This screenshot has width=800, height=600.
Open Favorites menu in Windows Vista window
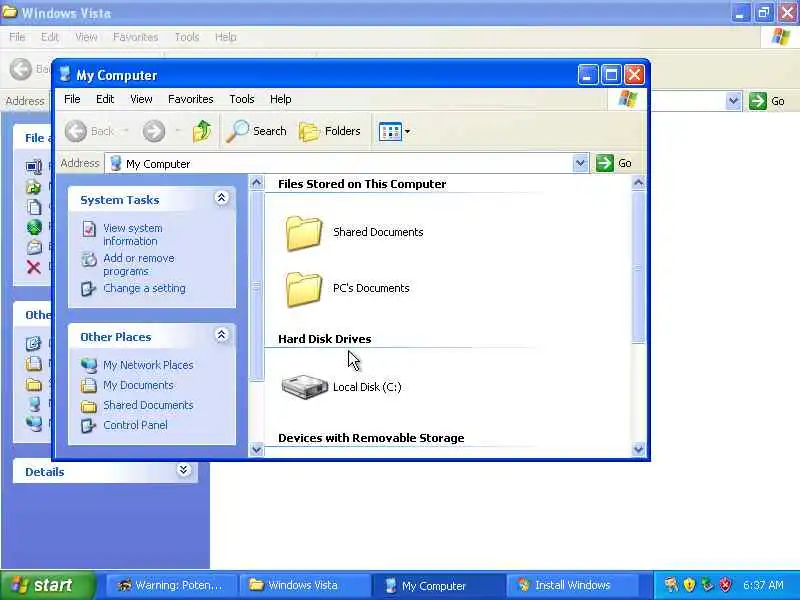[x=136, y=37]
